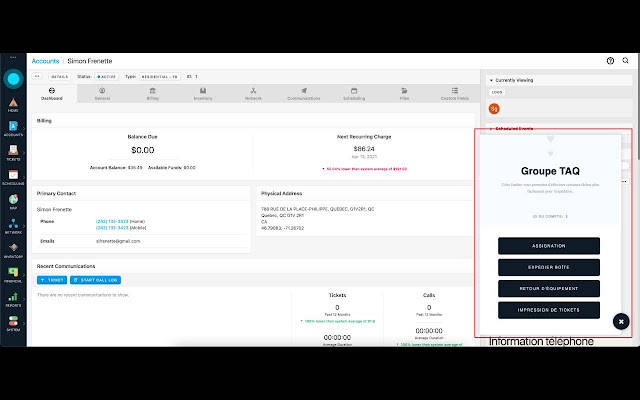640x400 pixels.
Task: Click the Physical Address heading
Action: point(282,193)
